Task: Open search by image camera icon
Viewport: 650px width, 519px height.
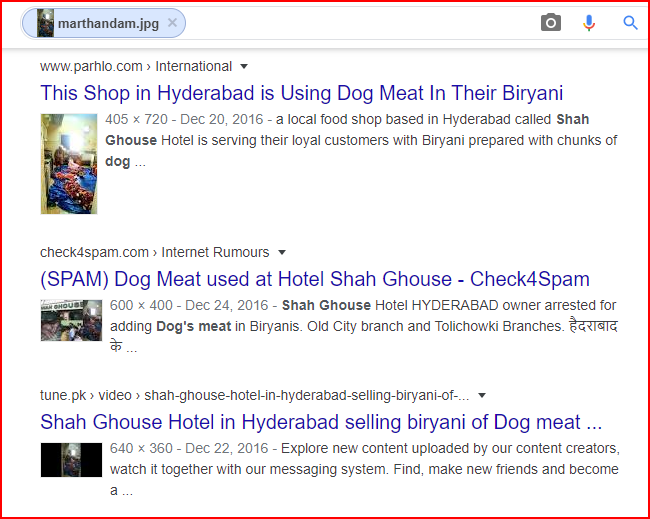Action: click(x=551, y=22)
